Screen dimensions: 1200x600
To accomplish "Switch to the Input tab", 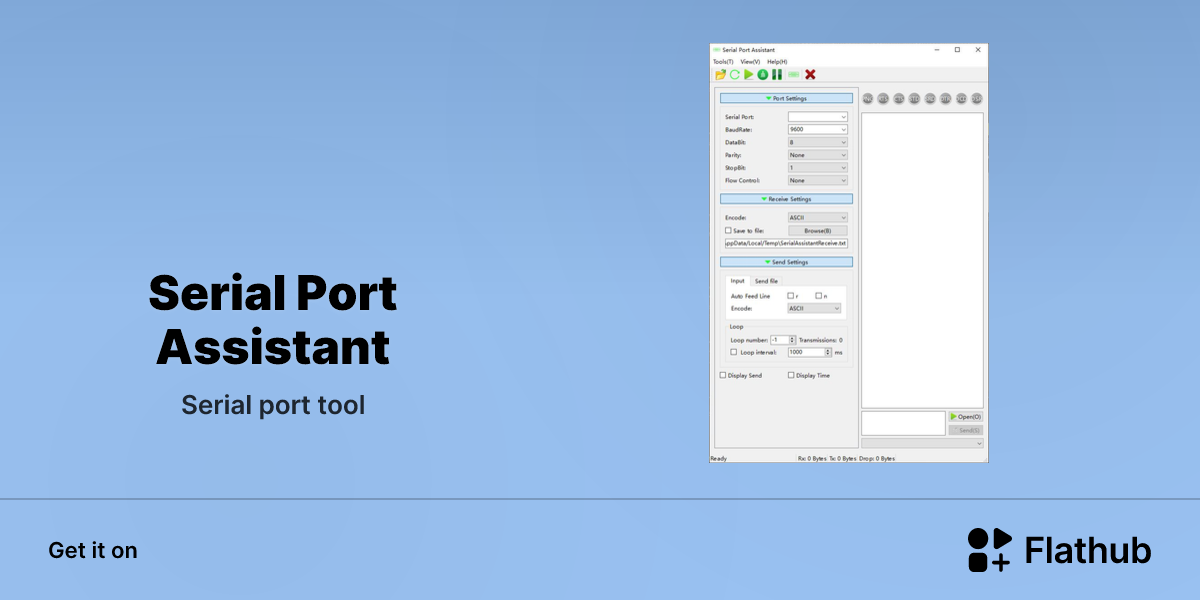I will [x=738, y=281].
